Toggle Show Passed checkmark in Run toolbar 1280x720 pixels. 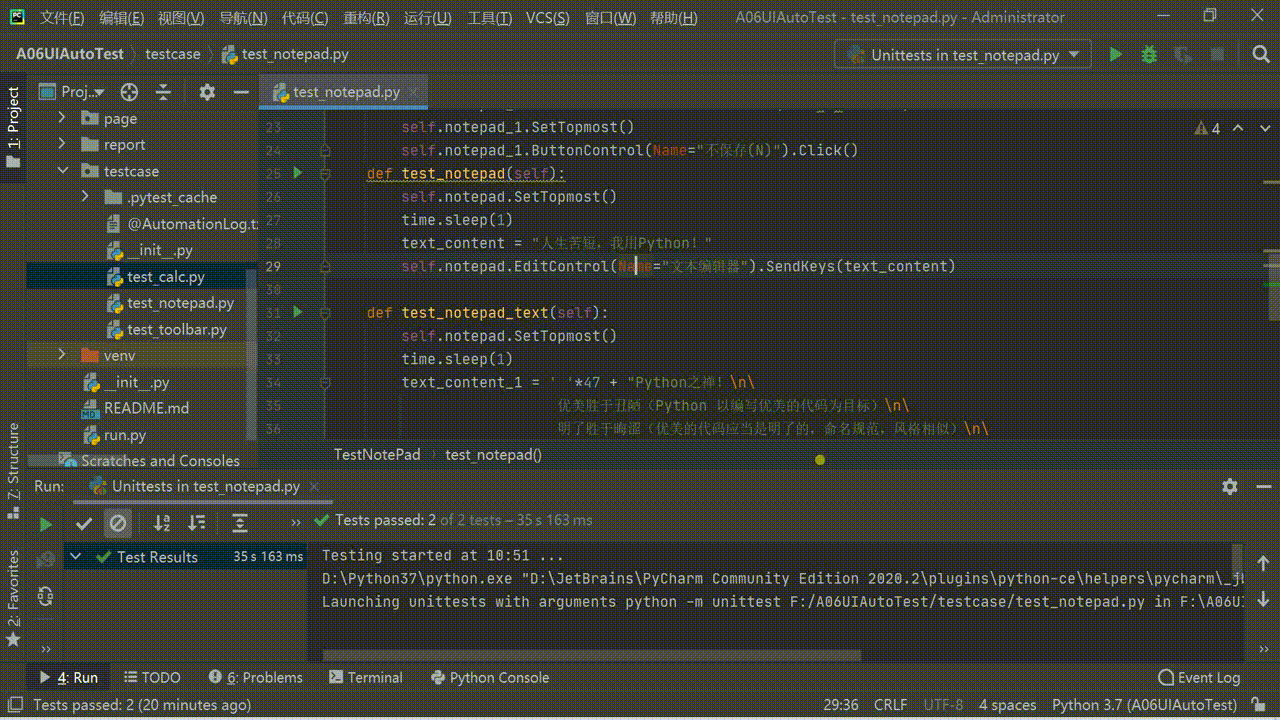pos(84,523)
